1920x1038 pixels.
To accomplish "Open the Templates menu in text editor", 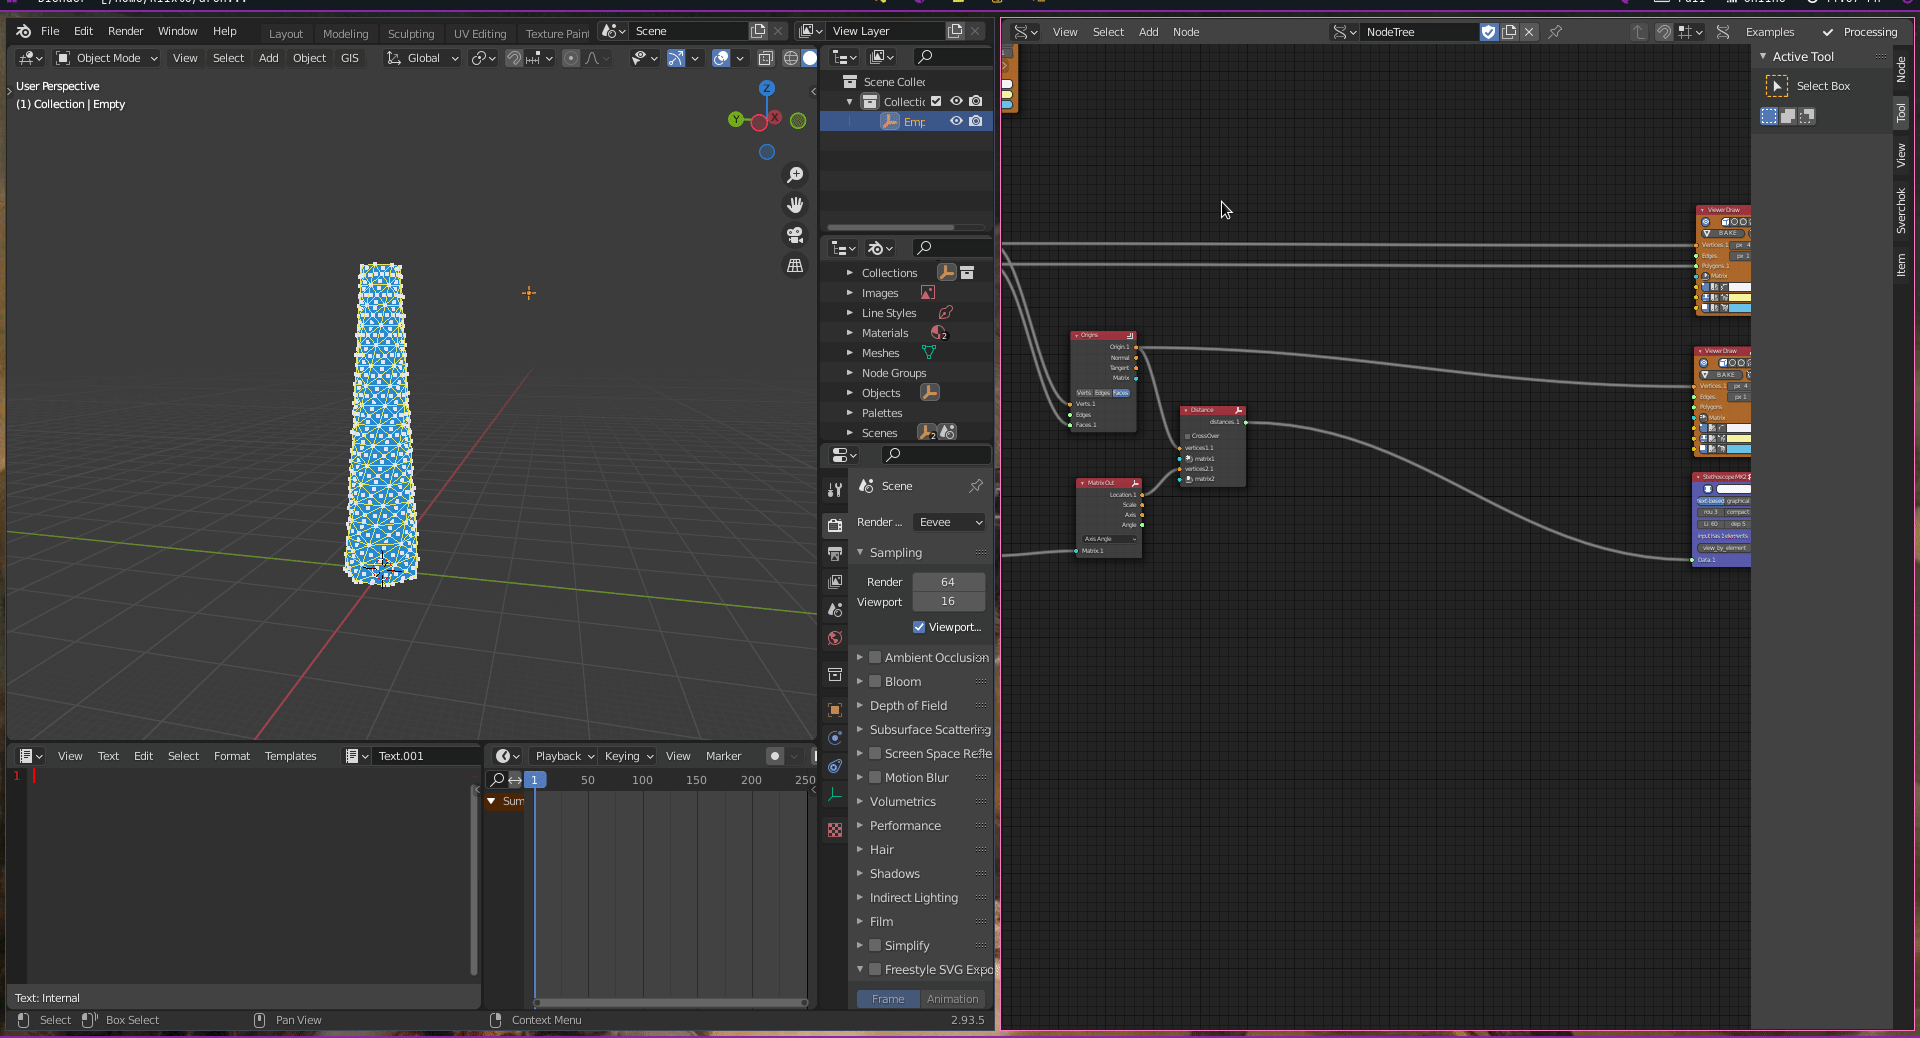I will click(x=290, y=756).
